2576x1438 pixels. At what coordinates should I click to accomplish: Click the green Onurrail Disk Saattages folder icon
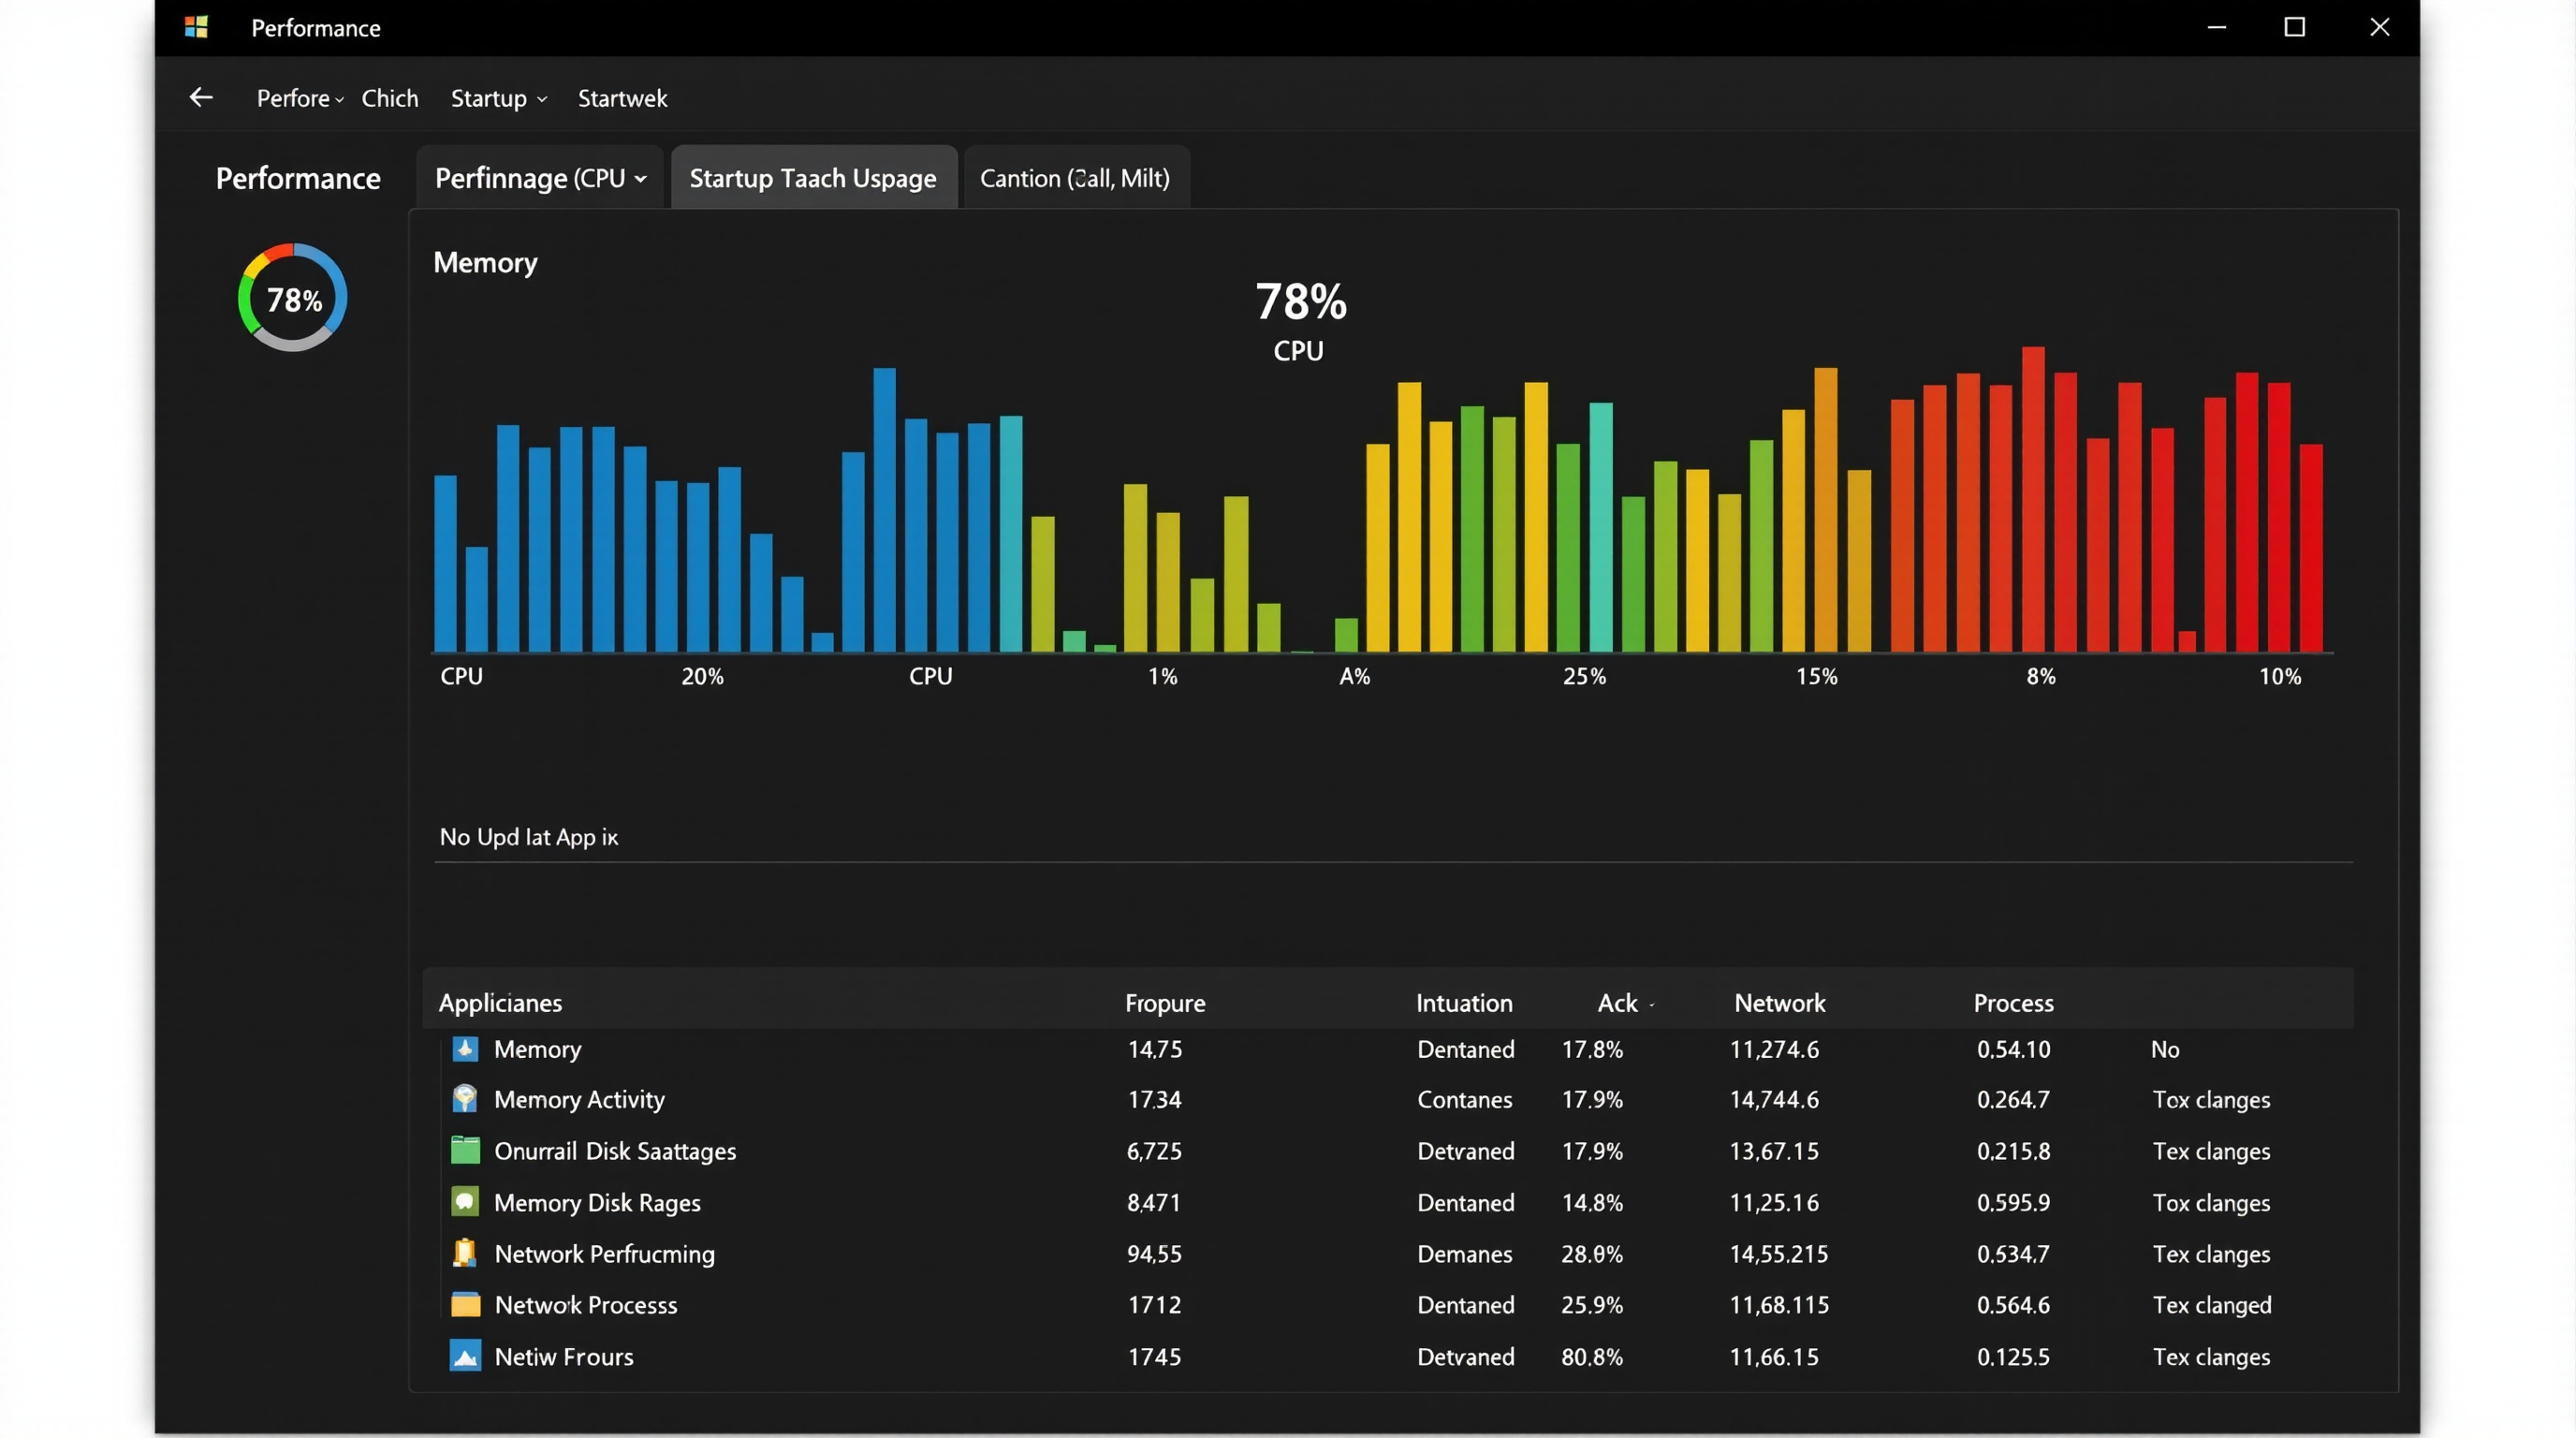tap(465, 1151)
